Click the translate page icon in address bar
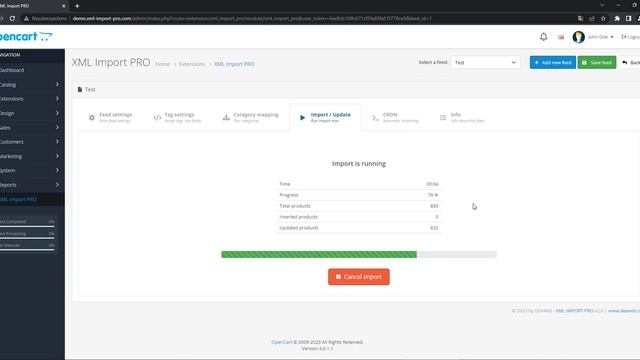This screenshot has height=360, width=640. pyautogui.click(x=580, y=18)
